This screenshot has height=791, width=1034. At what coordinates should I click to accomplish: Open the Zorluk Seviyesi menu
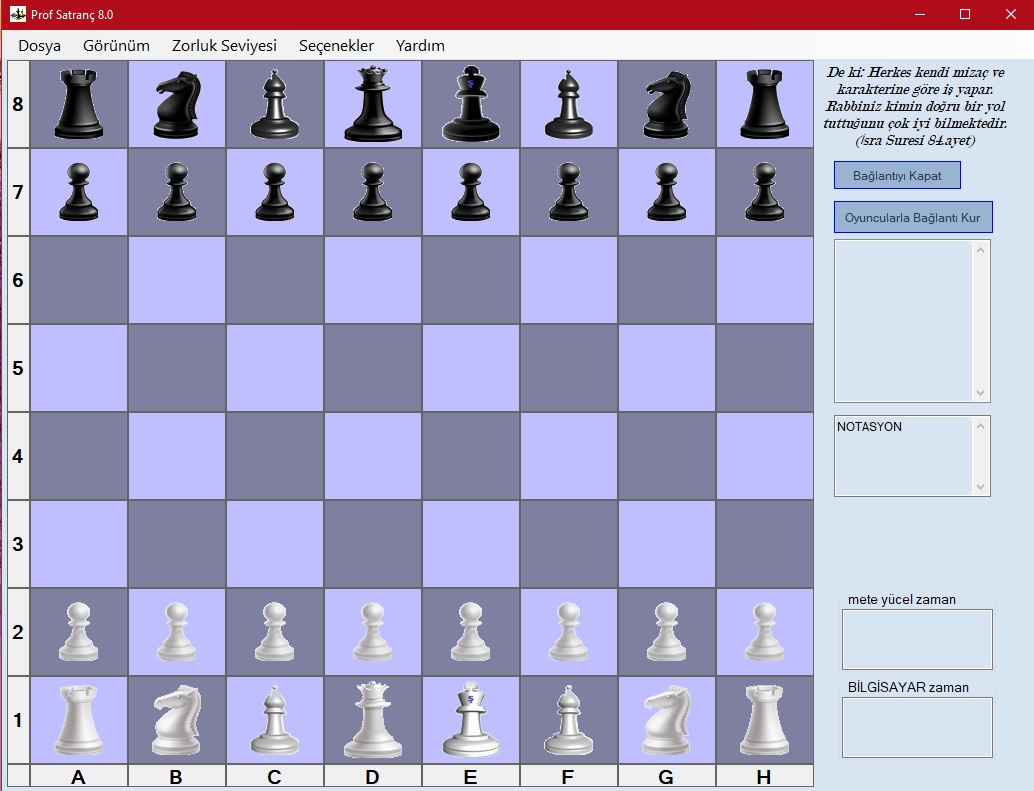click(224, 46)
